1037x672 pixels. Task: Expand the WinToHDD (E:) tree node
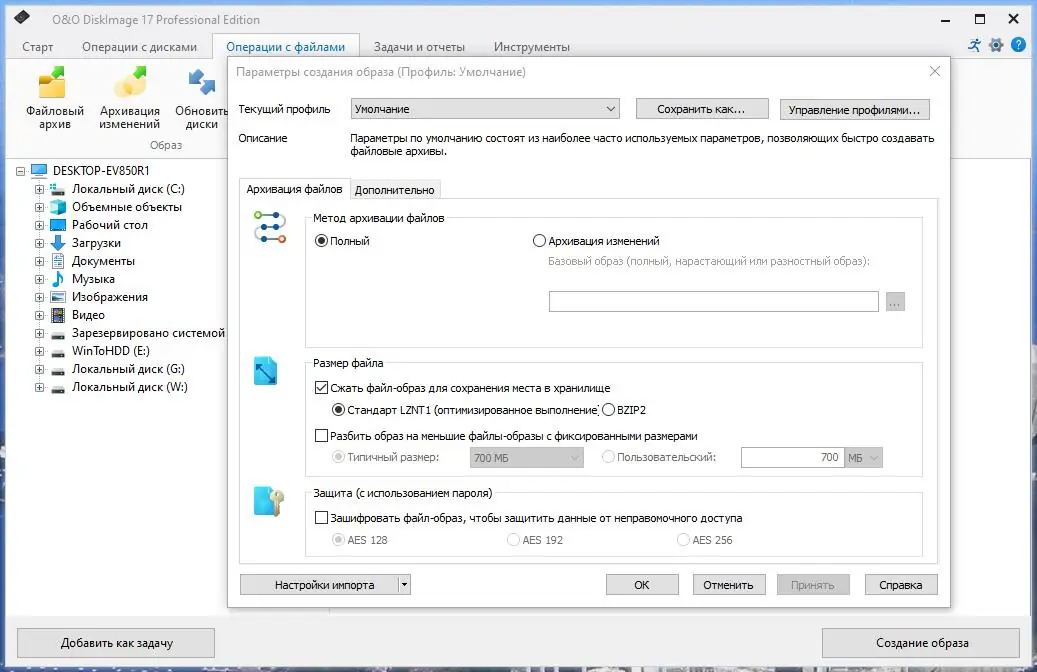click(x=39, y=352)
